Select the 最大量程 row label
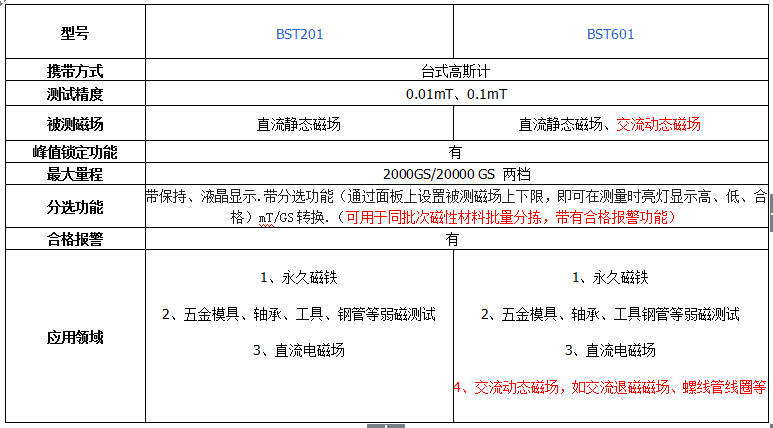Image resolution: width=773 pixels, height=428 pixels. pos(75,174)
